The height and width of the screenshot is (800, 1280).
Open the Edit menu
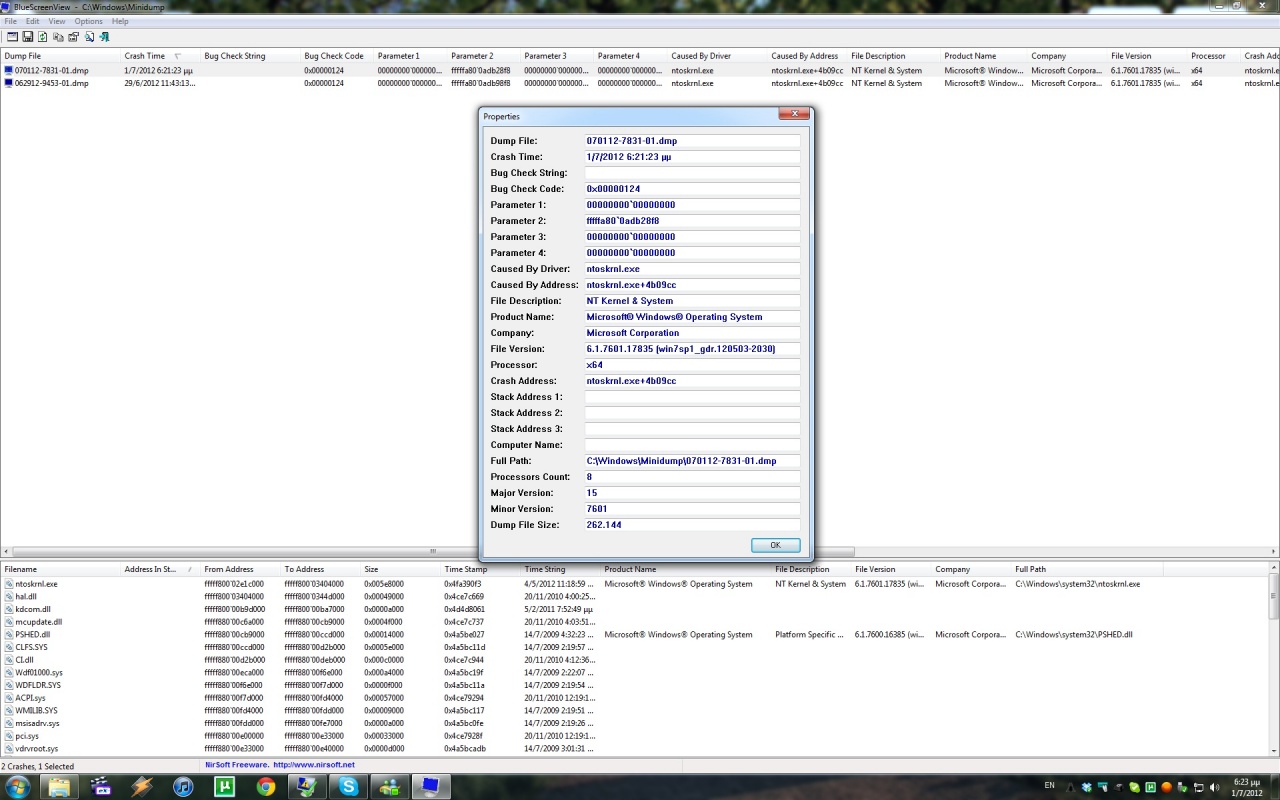pos(33,21)
